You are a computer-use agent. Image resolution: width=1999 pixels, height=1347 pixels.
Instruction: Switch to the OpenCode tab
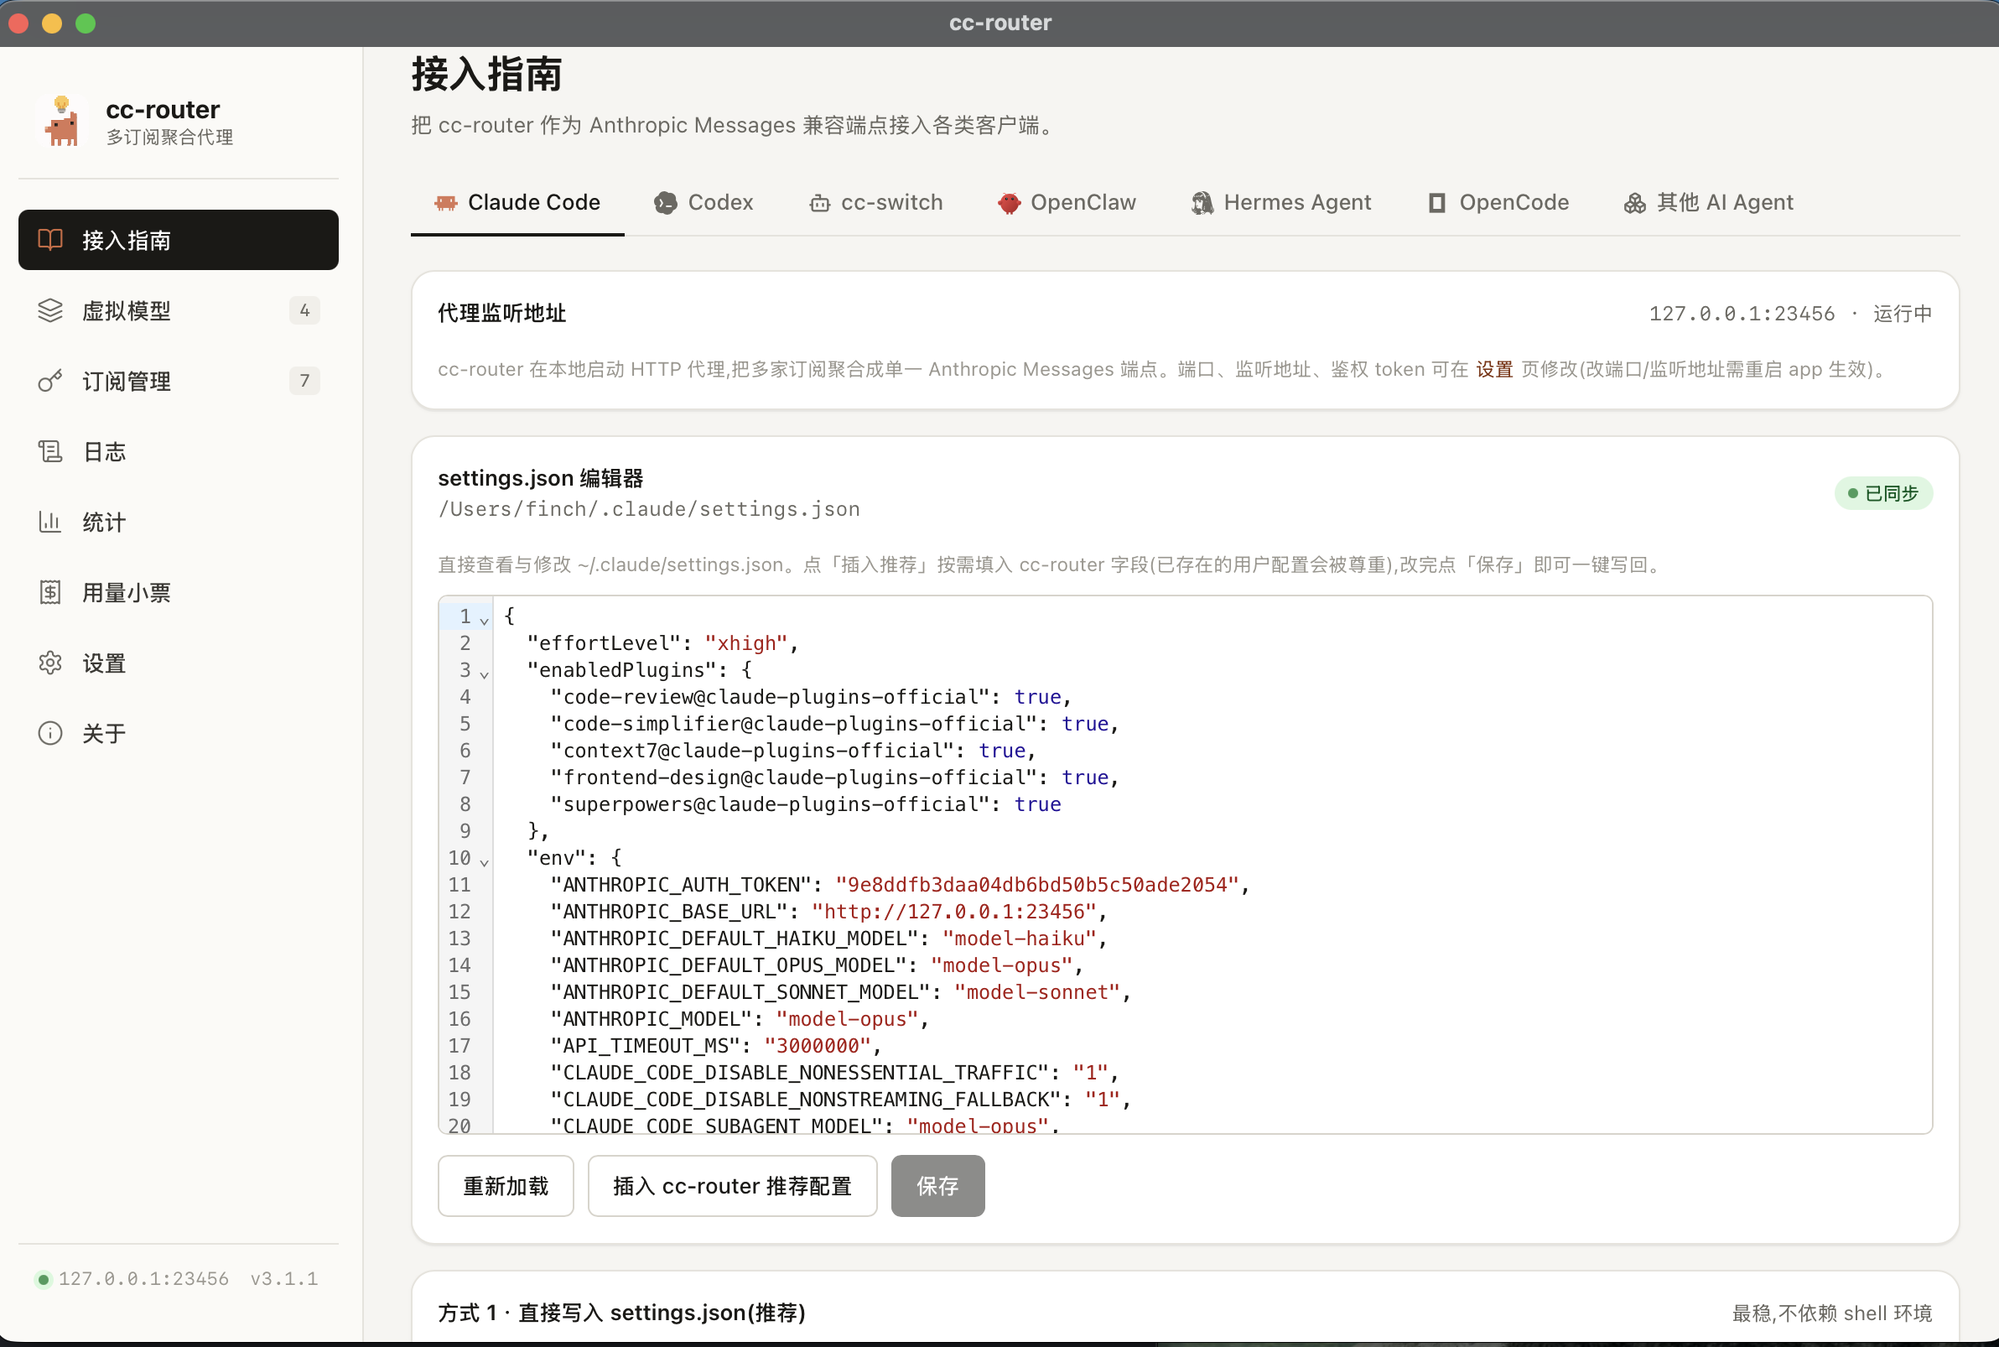click(x=1498, y=203)
